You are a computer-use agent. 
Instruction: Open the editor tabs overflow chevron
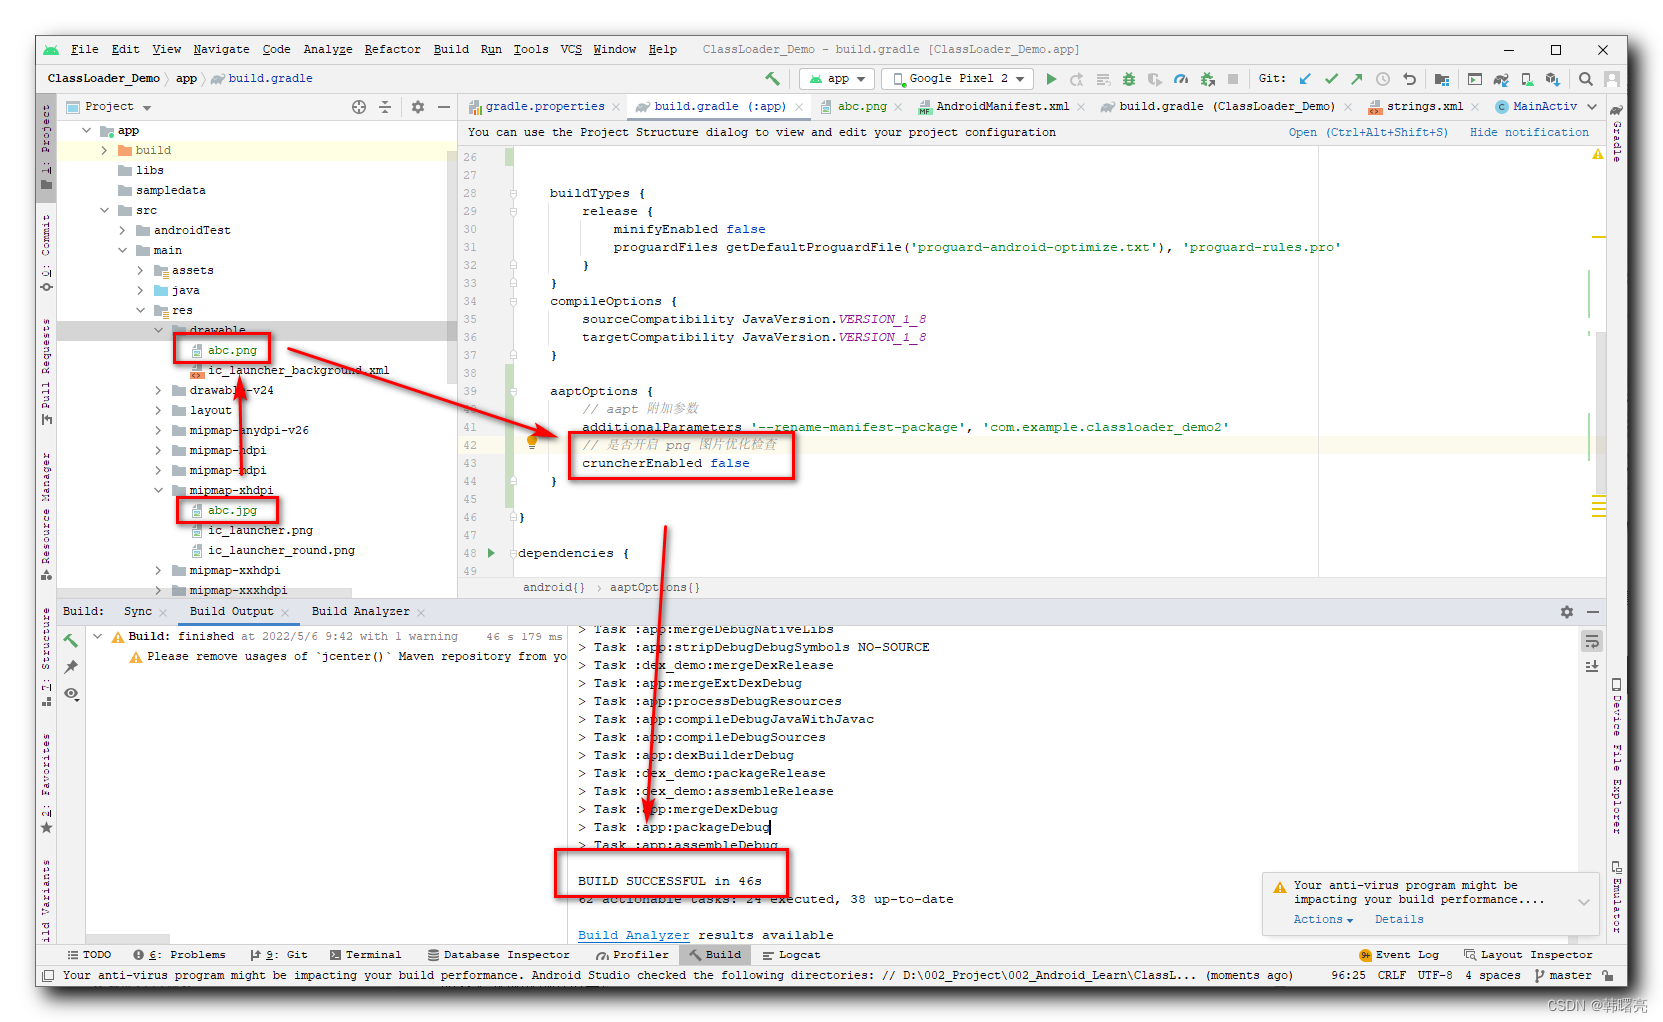click(x=1592, y=106)
